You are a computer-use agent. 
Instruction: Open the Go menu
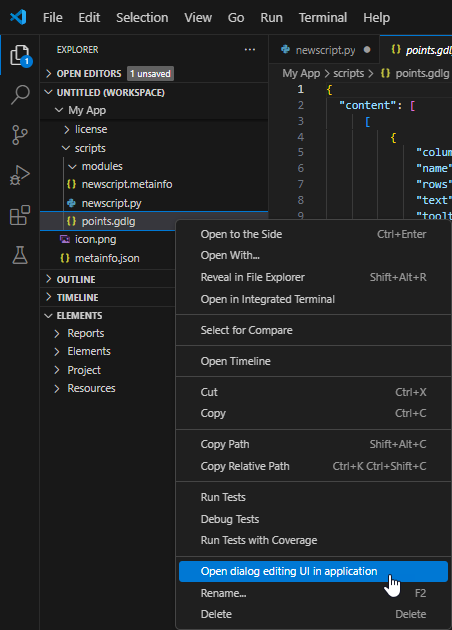pyautogui.click(x=236, y=18)
